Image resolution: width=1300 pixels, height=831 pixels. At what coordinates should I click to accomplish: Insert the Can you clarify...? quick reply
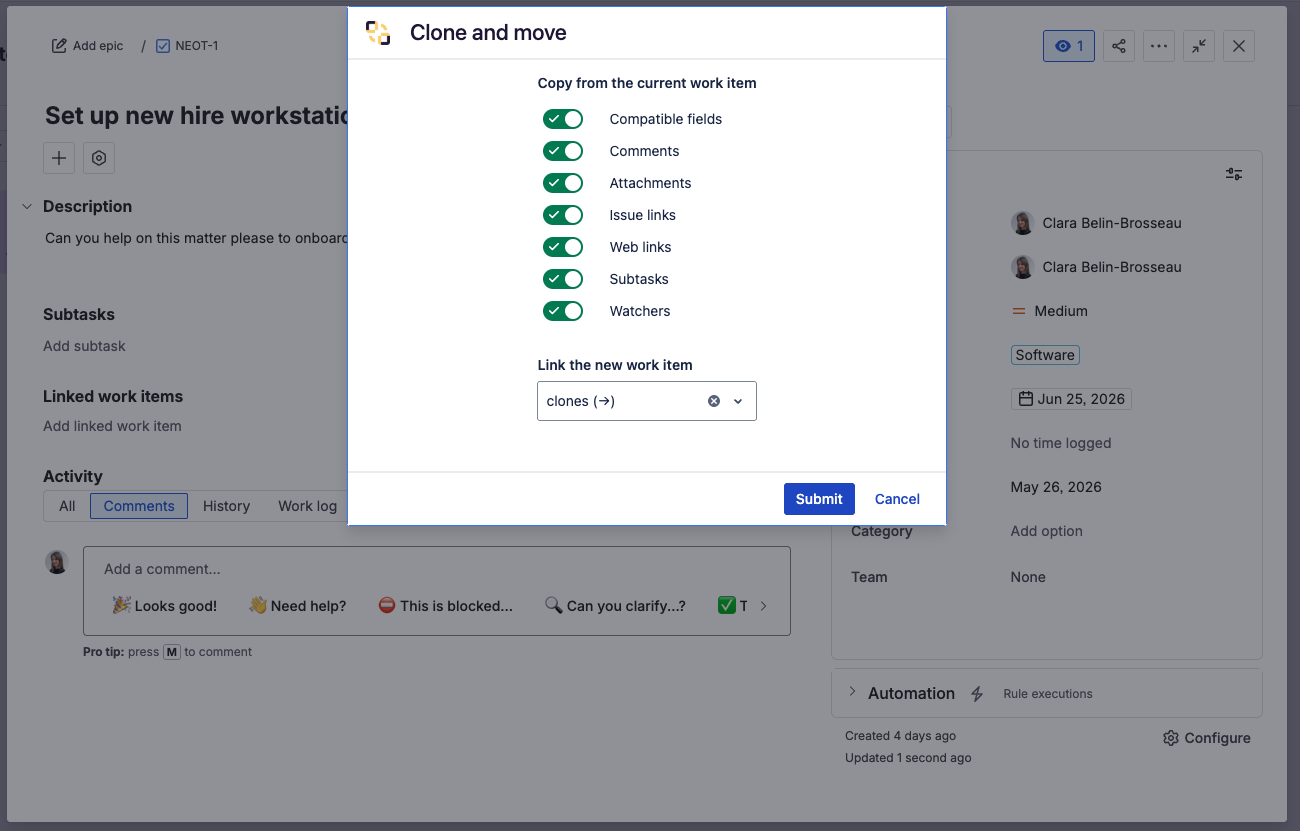click(x=615, y=606)
